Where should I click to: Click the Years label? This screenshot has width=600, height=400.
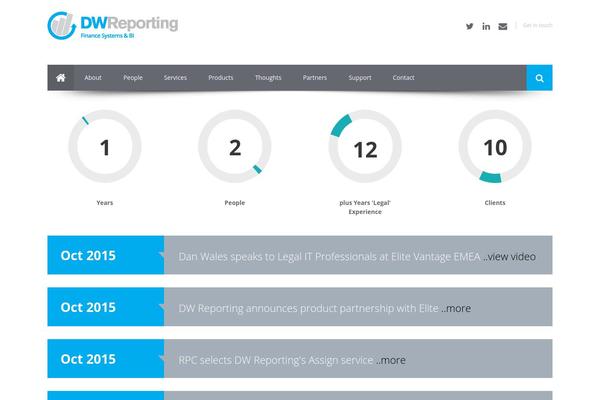click(x=105, y=203)
